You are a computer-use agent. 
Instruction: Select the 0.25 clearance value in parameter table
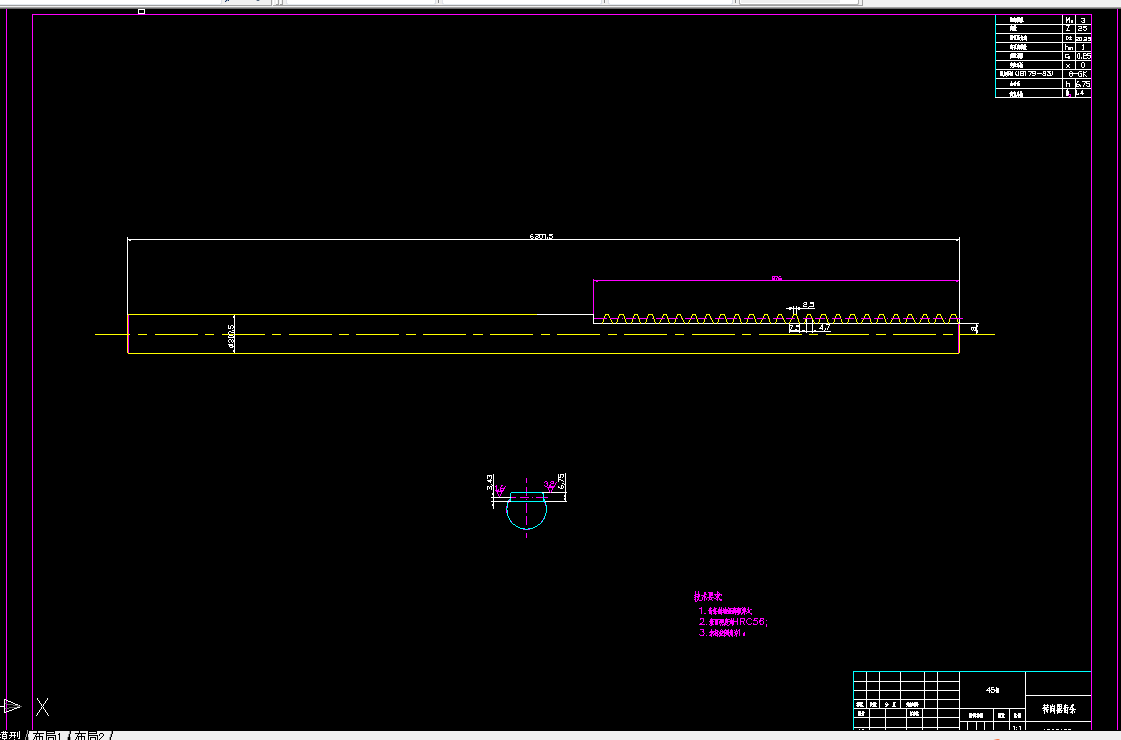(x=1082, y=56)
